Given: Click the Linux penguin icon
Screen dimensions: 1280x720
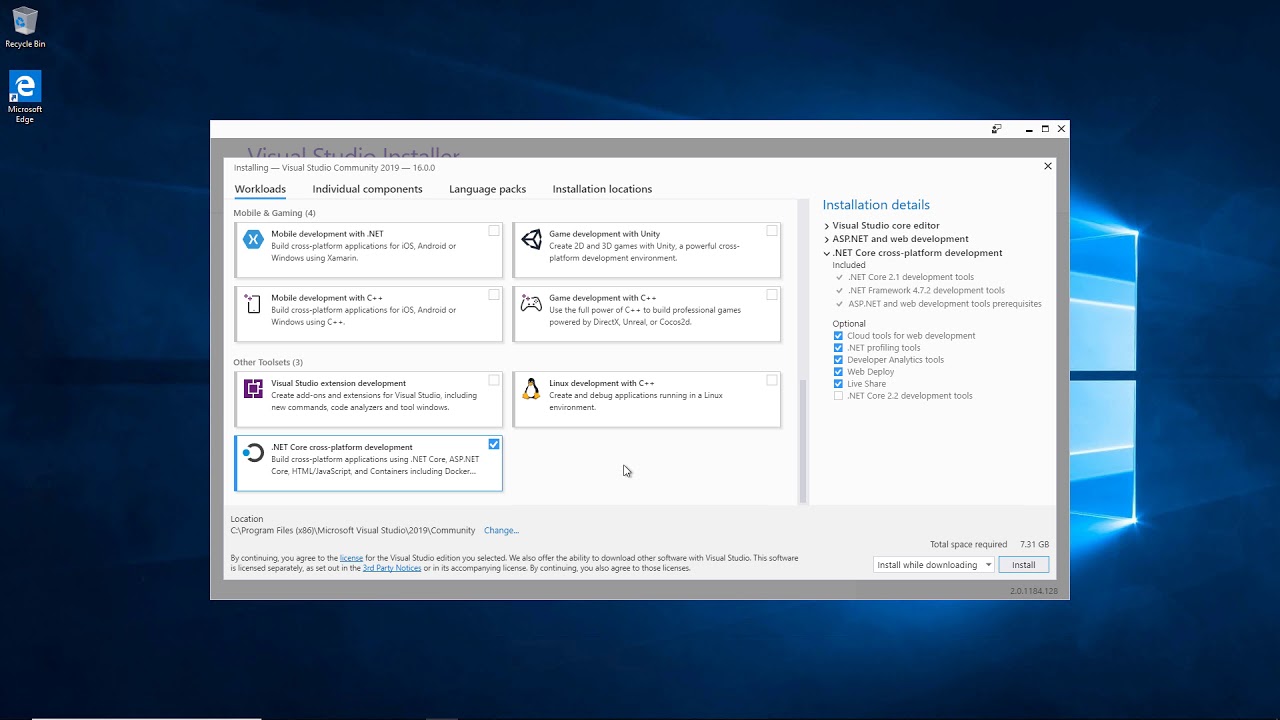Looking at the screenshot, I should point(531,389).
